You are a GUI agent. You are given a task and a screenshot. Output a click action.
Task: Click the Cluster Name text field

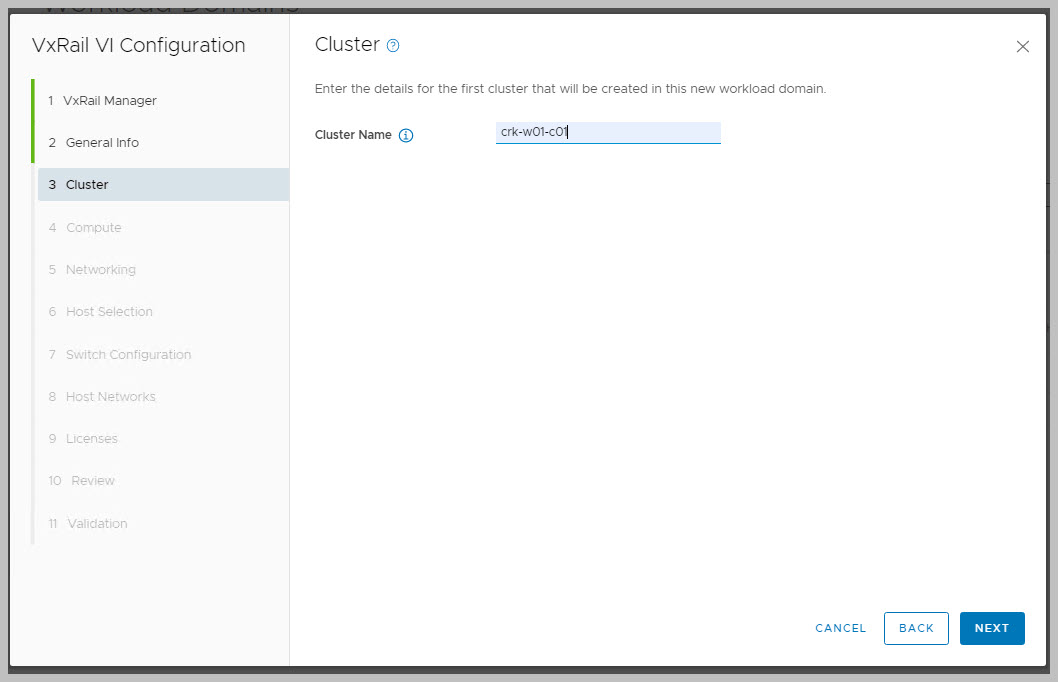click(x=608, y=132)
